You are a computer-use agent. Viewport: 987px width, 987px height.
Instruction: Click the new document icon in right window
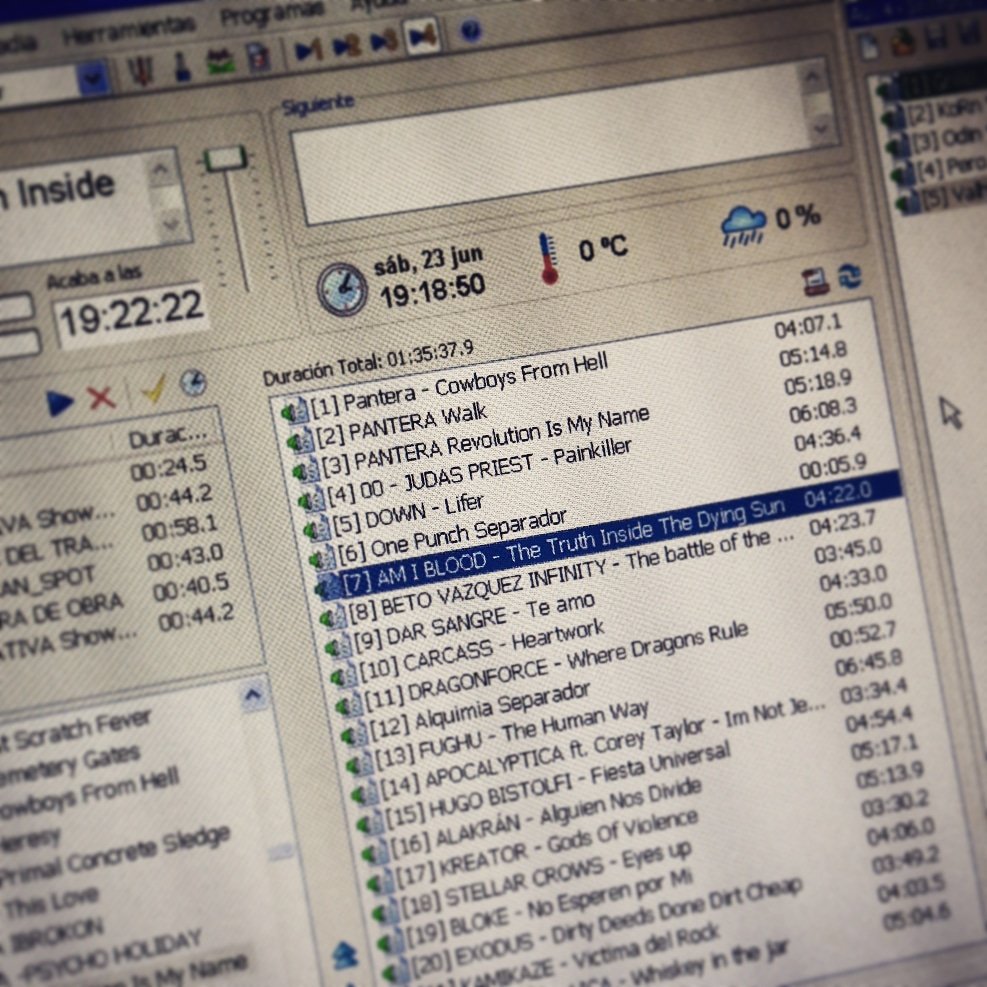[871, 48]
